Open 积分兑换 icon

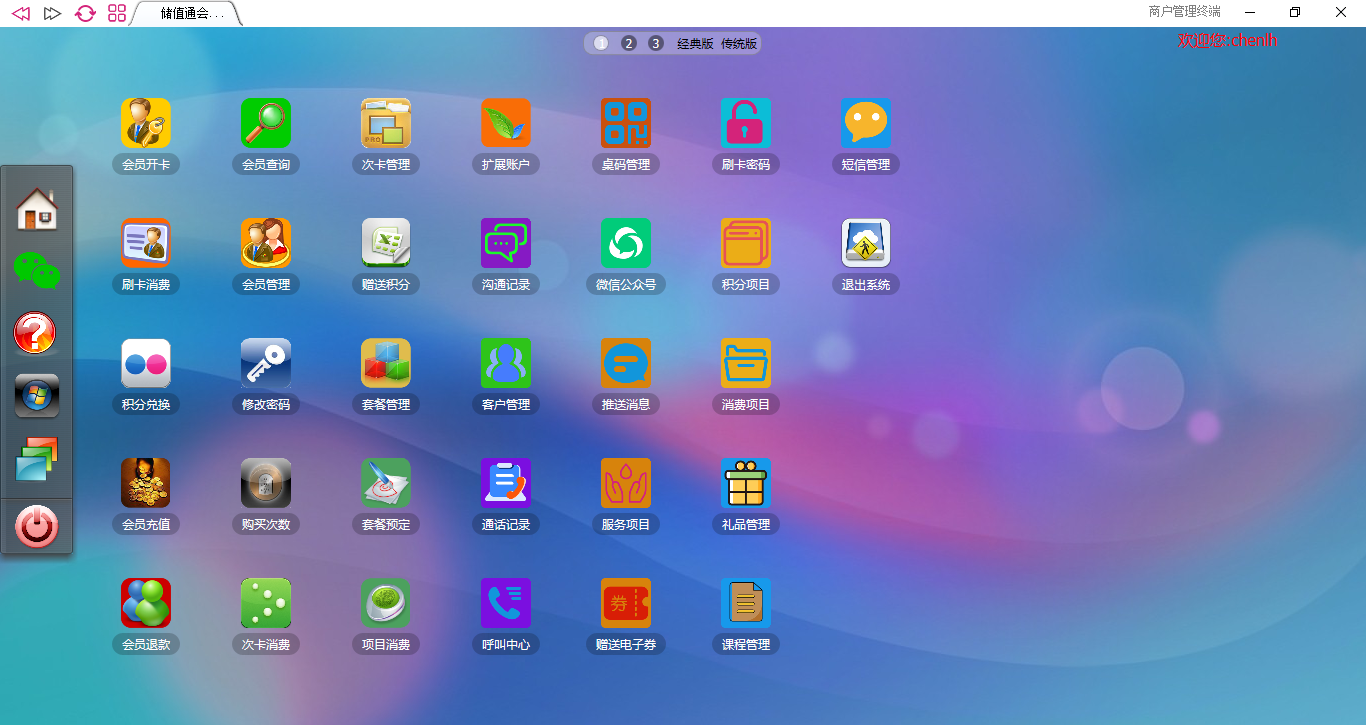click(146, 363)
